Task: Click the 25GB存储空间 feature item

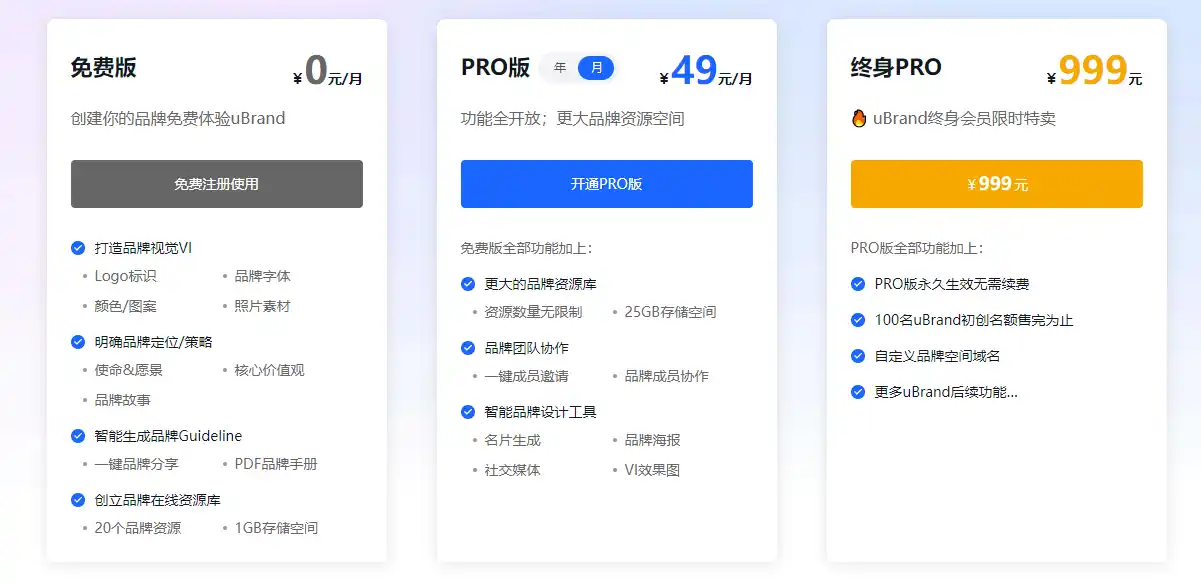Action: [x=671, y=312]
